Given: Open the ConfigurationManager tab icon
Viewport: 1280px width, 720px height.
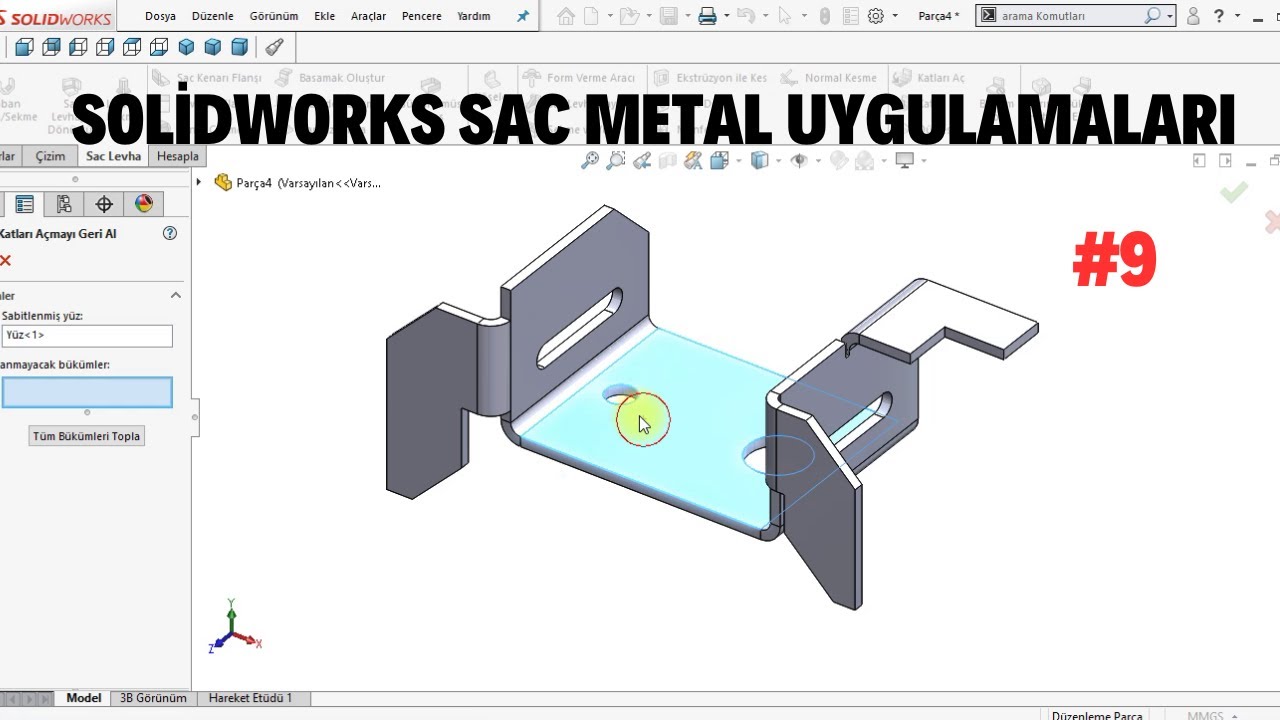Looking at the screenshot, I should (x=64, y=204).
